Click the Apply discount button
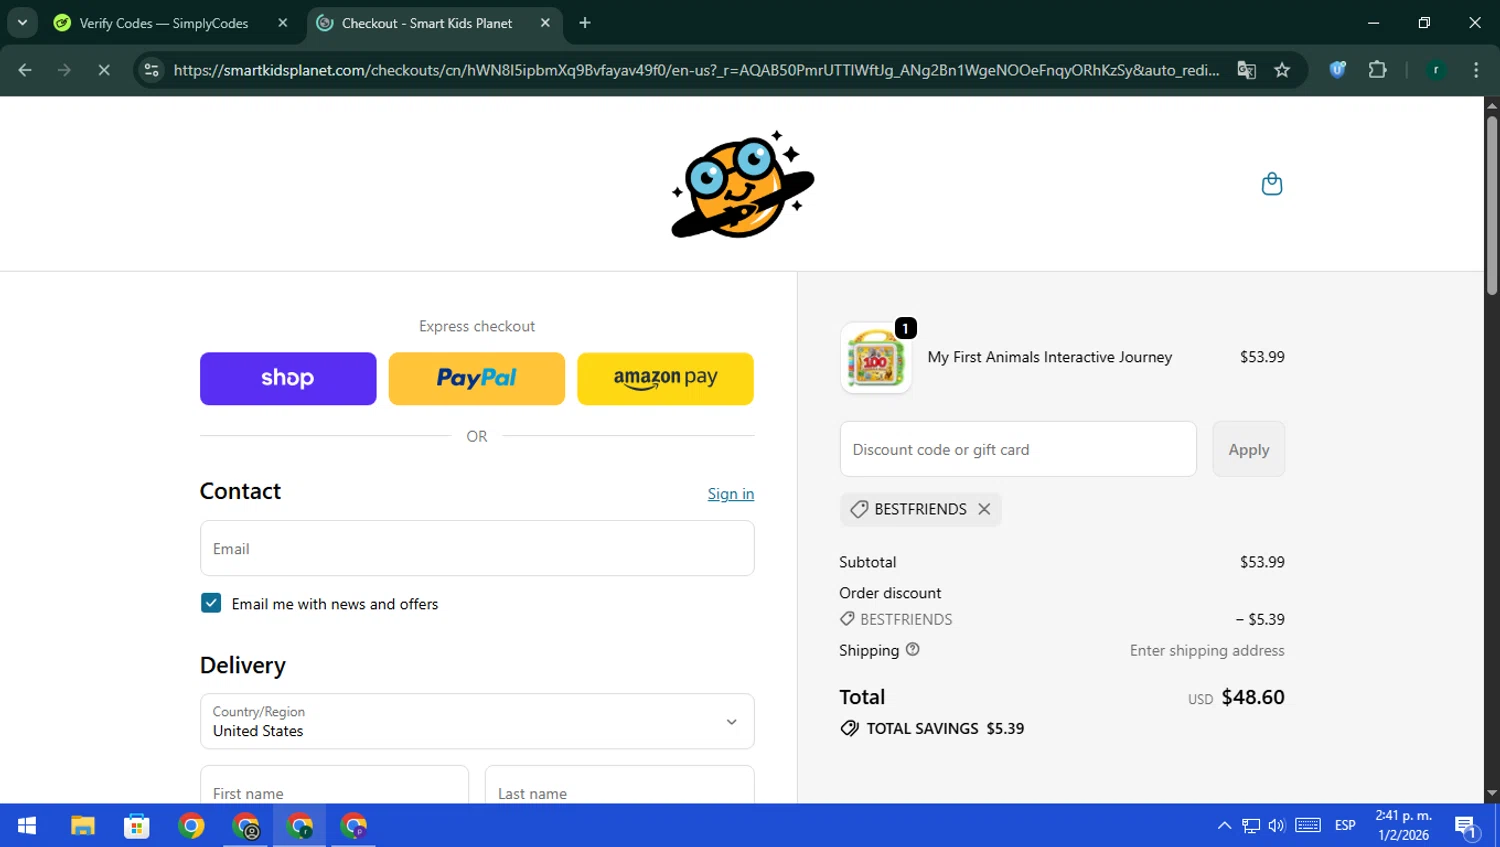1500x847 pixels. tap(1248, 449)
